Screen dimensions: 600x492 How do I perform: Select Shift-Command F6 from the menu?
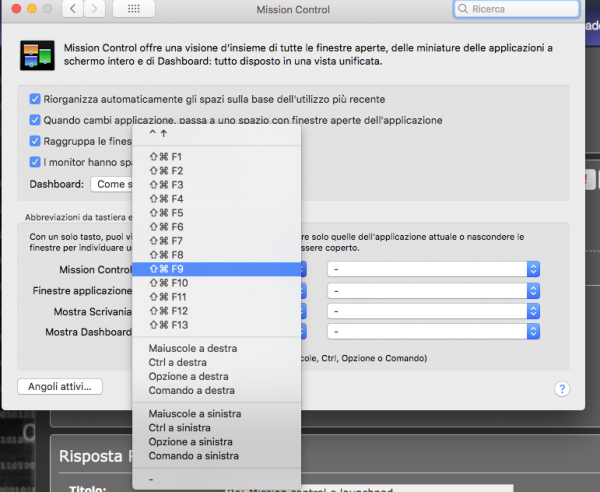pos(217,227)
